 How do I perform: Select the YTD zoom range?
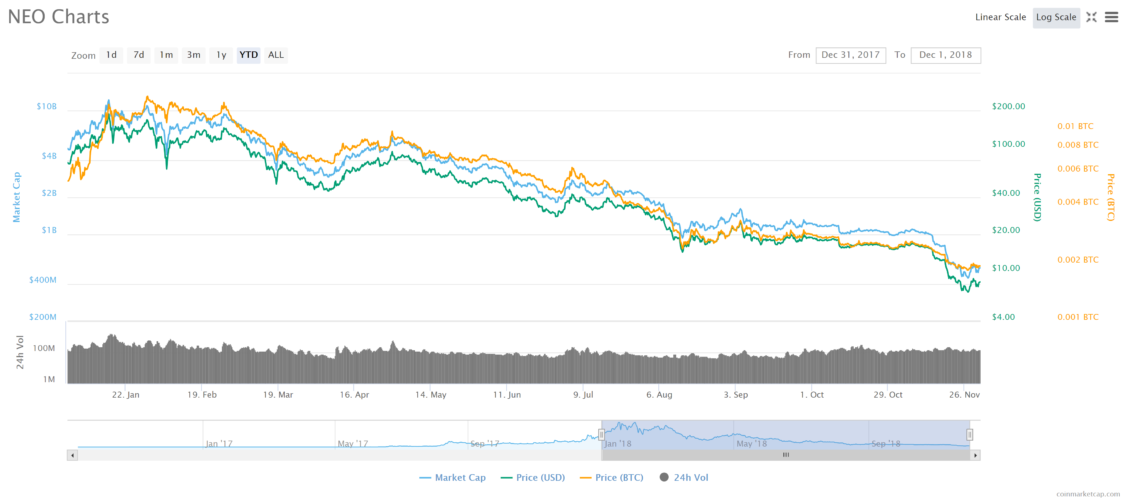[249, 55]
